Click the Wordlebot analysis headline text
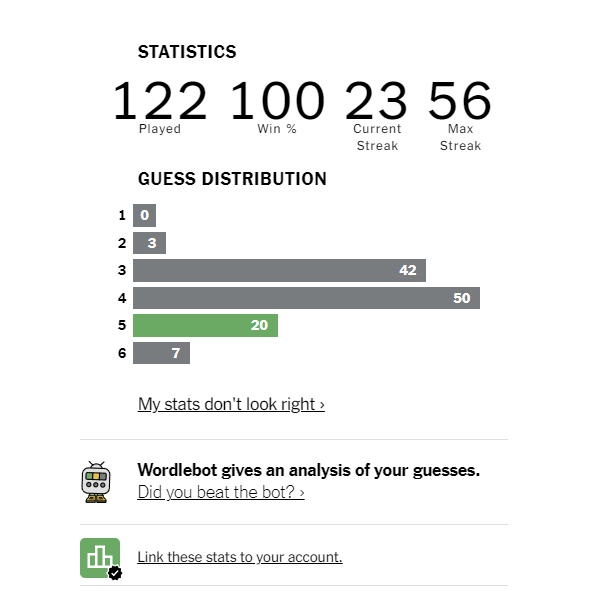The height and width of the screenshot is (591, 607). click(x=309, y=470)
